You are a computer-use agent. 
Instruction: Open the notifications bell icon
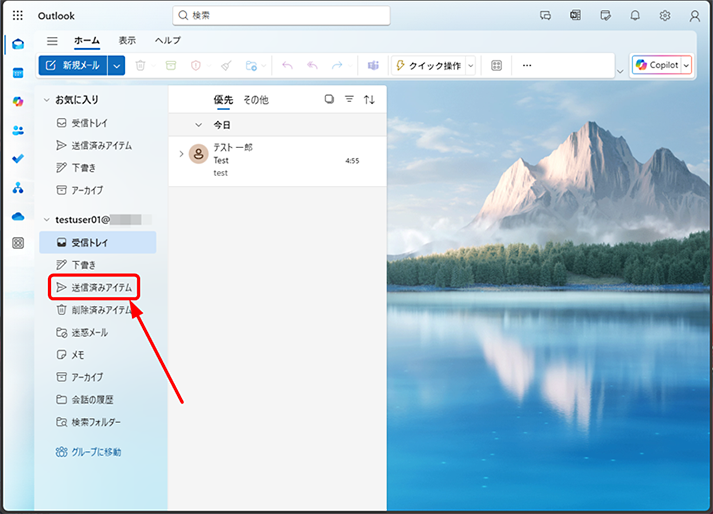(x=635, y=16)
